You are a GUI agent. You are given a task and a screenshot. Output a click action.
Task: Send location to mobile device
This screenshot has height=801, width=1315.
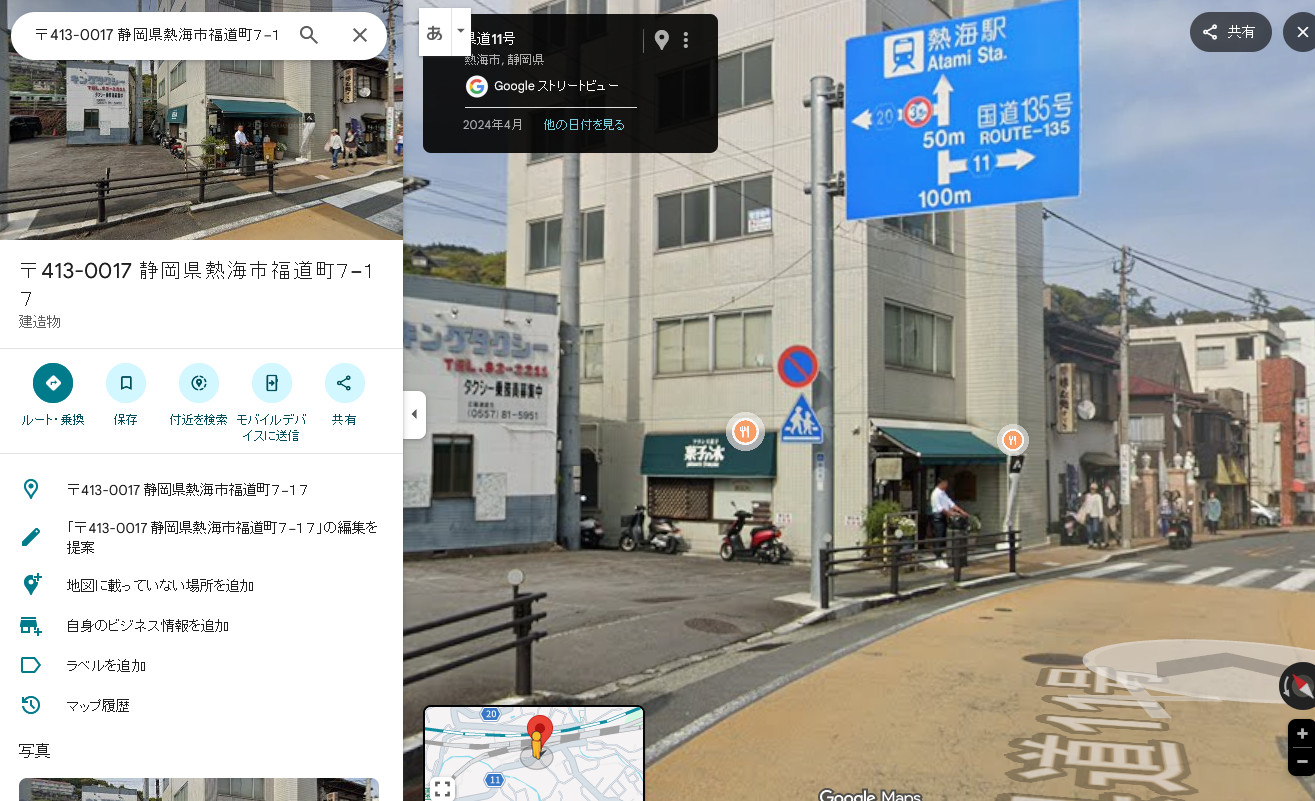271,383
